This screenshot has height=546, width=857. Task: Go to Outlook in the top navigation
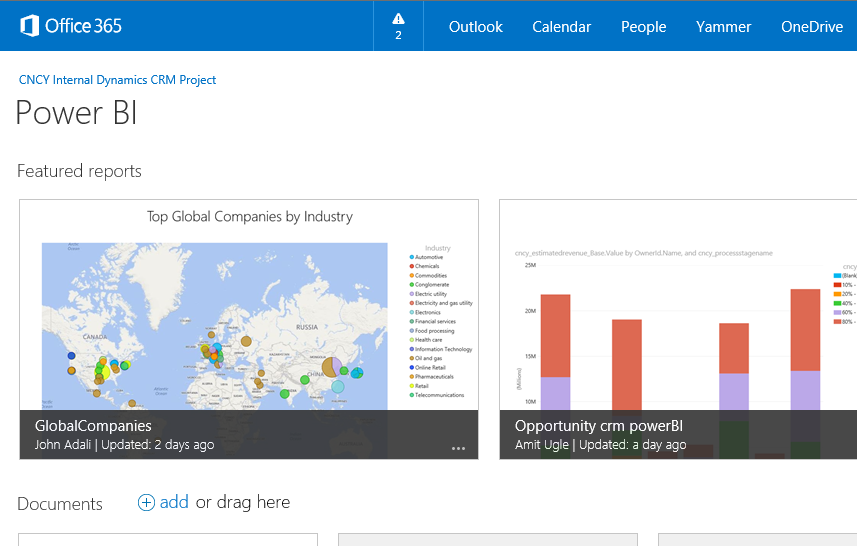(475, 27)
